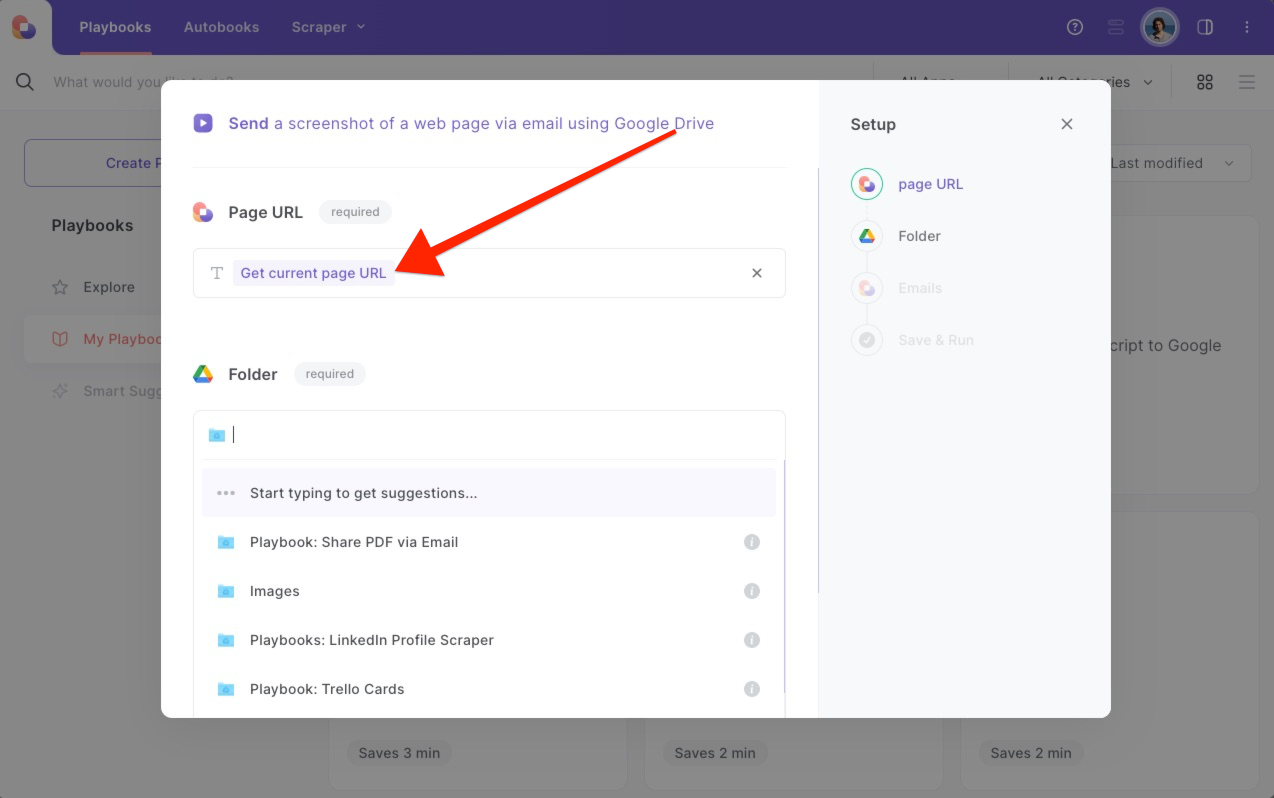The width and height of the screenshot is (1274, 798).
Task: Close the Setup dialog
Action: [x=1067, y=124]
